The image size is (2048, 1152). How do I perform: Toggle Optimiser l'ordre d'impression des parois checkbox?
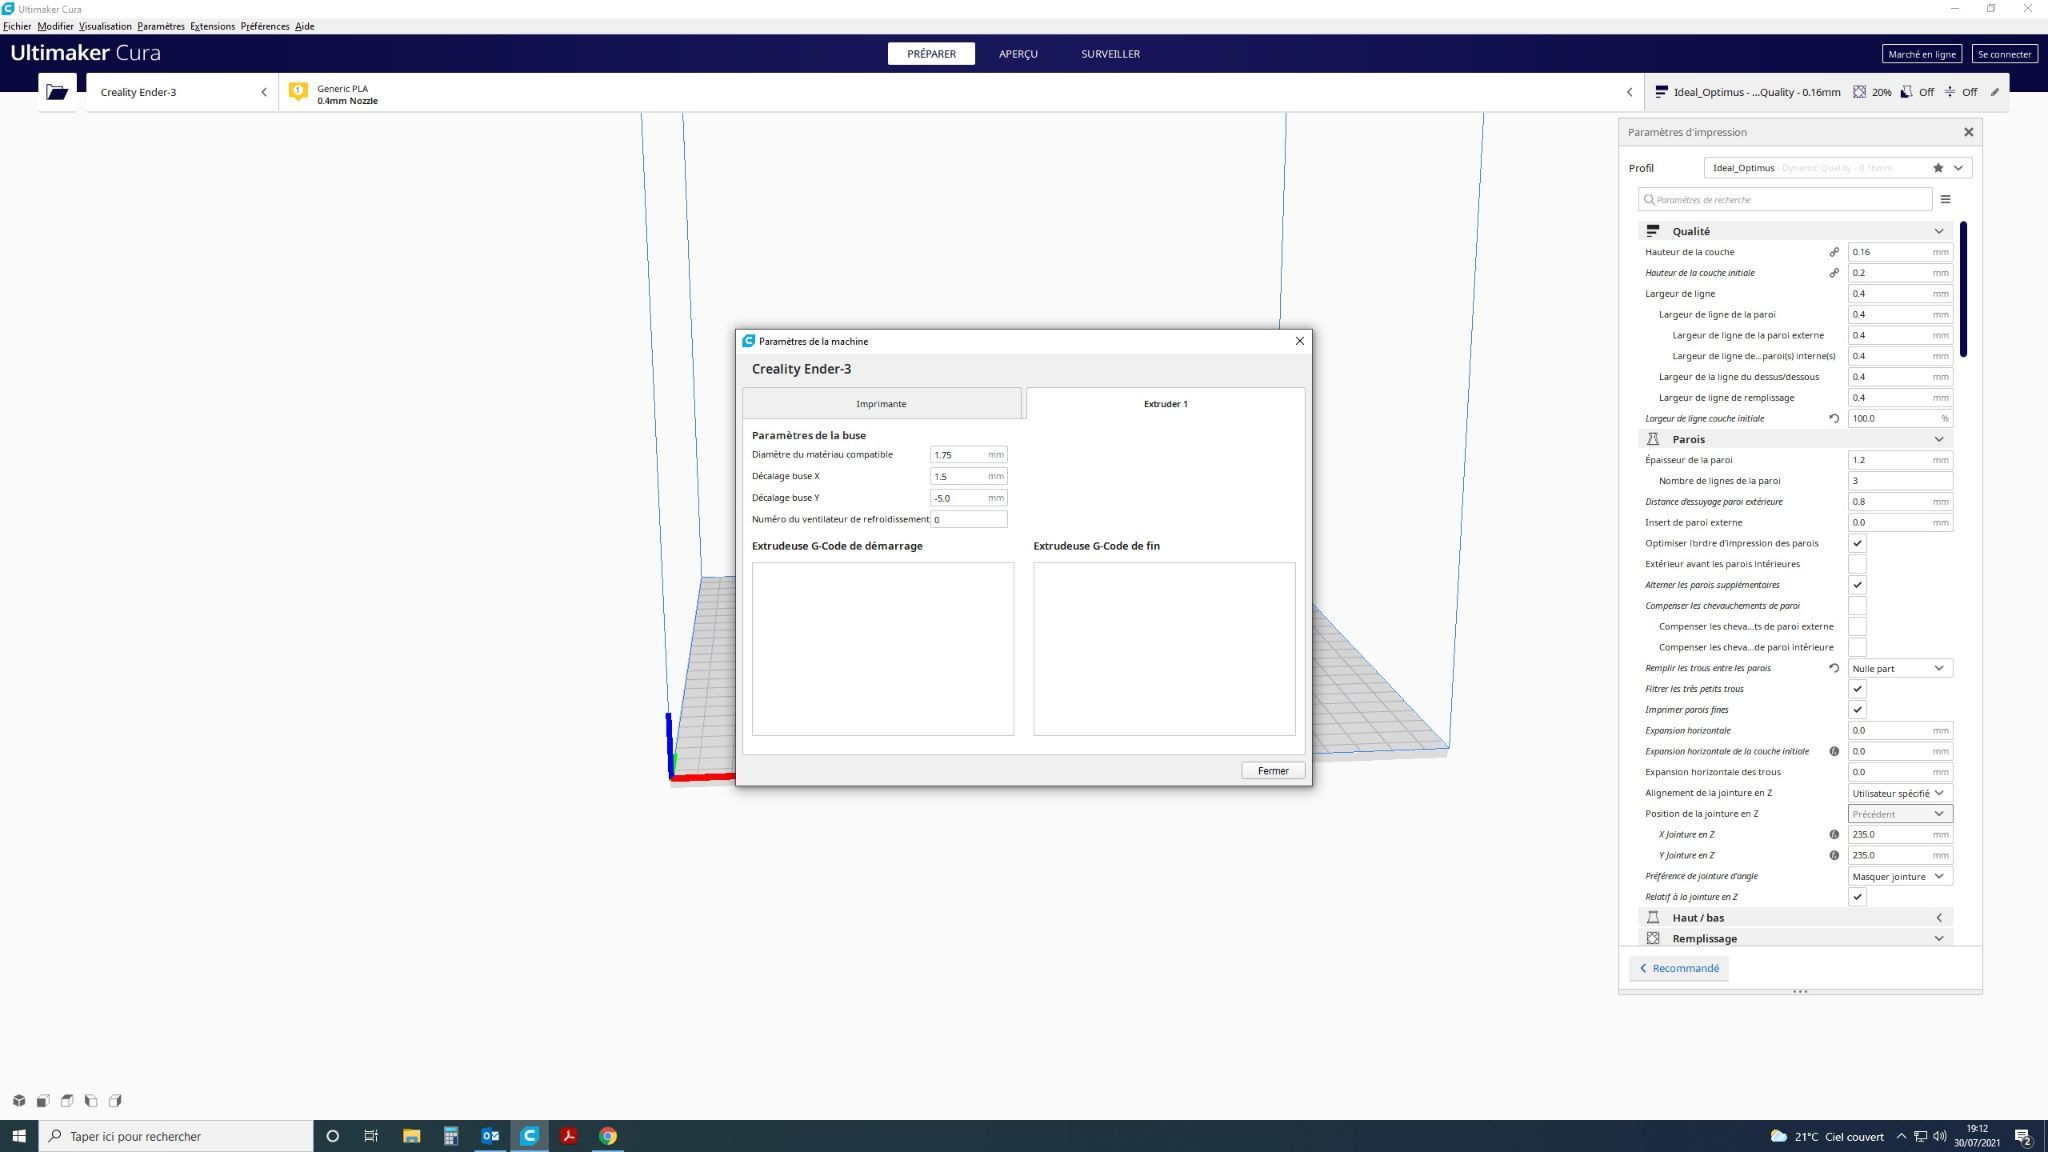click(x=1857, y=544)
